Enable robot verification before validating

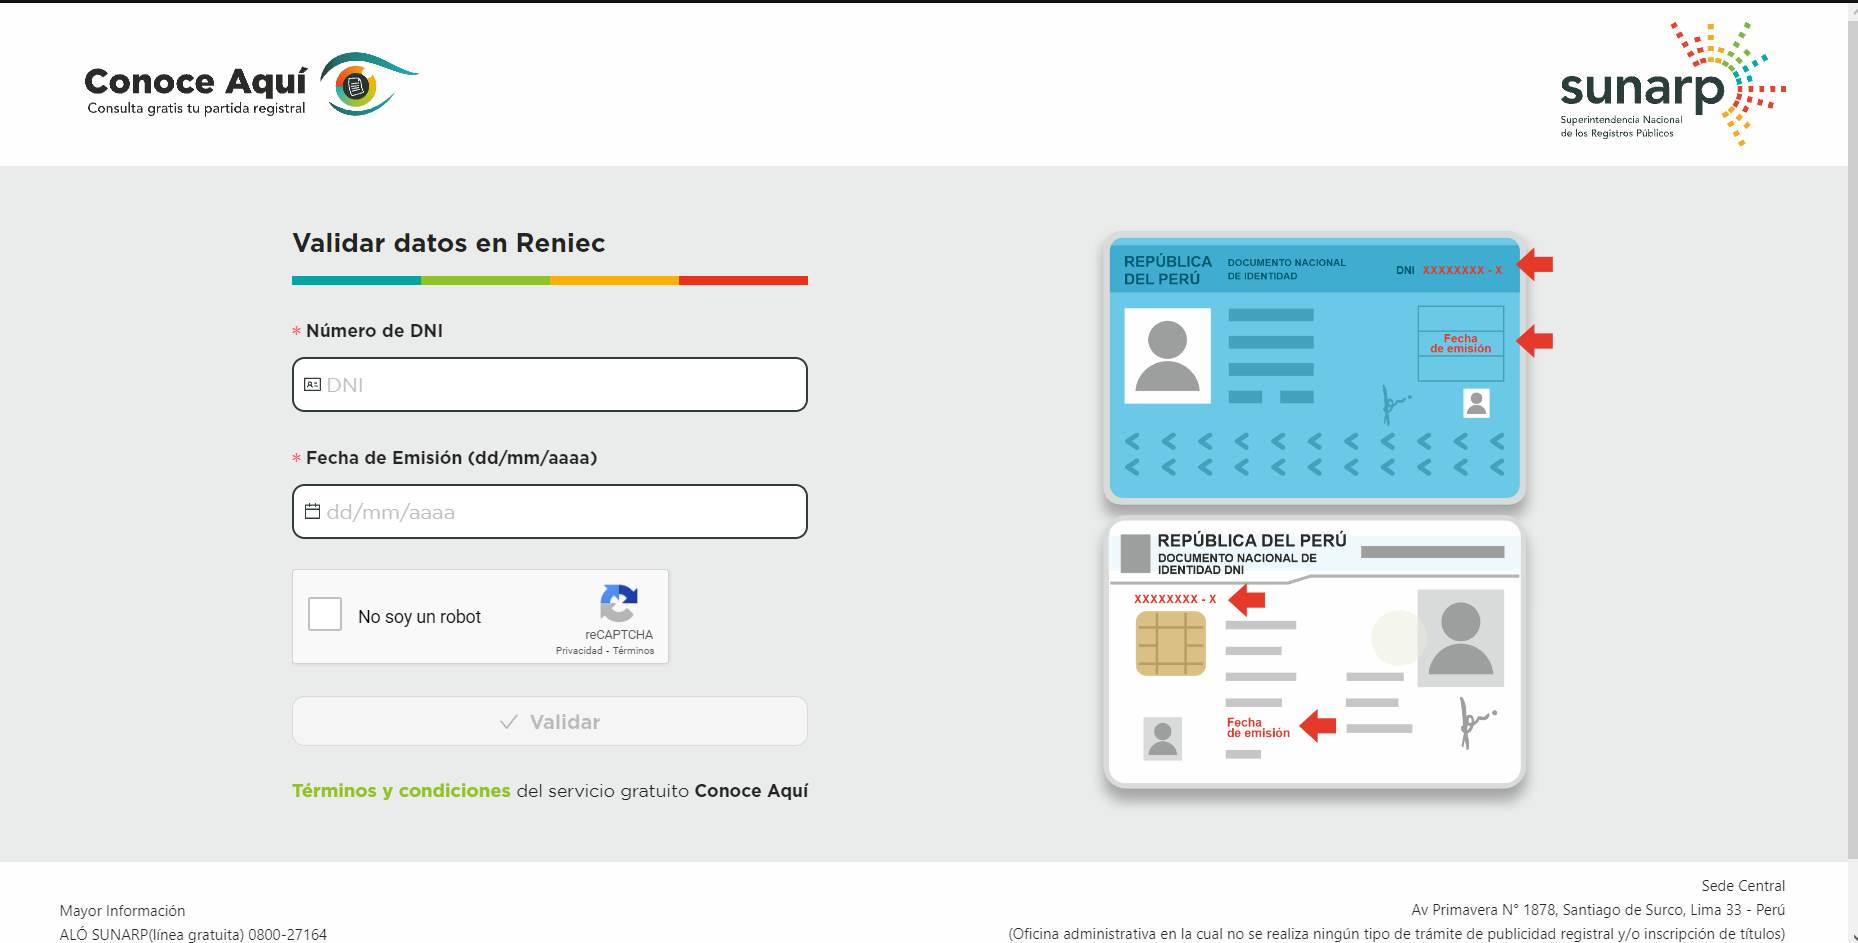(x=324, y=614)
